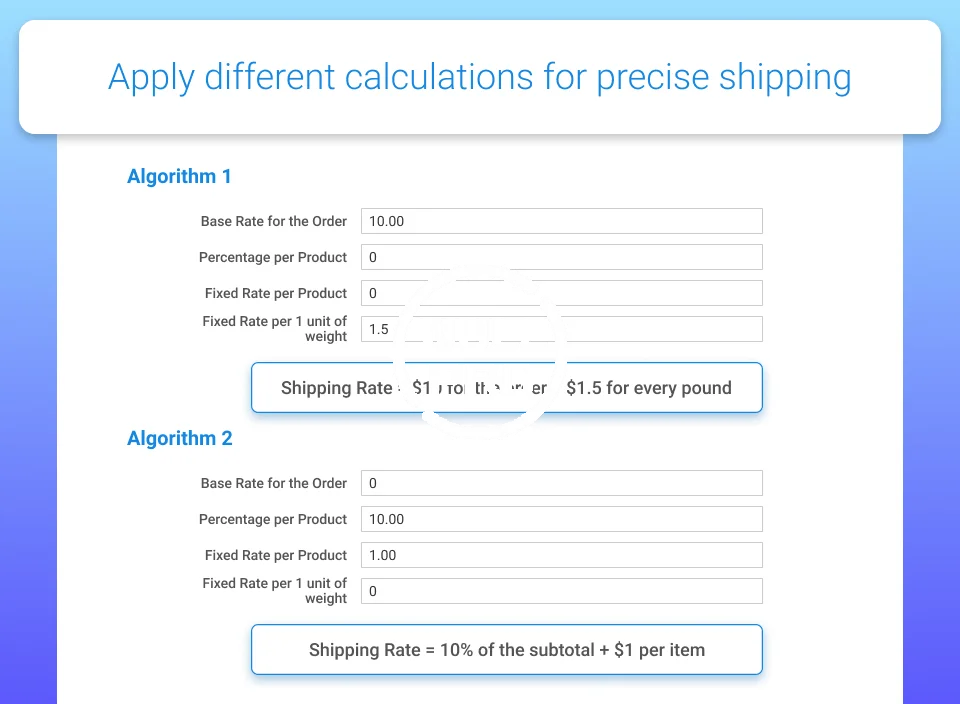Click Algorithm 2 'Percentage per Product' label
Screen dimensions: 960x704
coord(272,519)
